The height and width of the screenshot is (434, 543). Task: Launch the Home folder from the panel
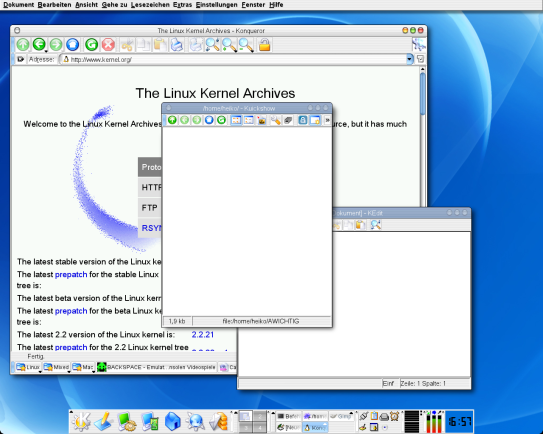(x=172, y=422)
